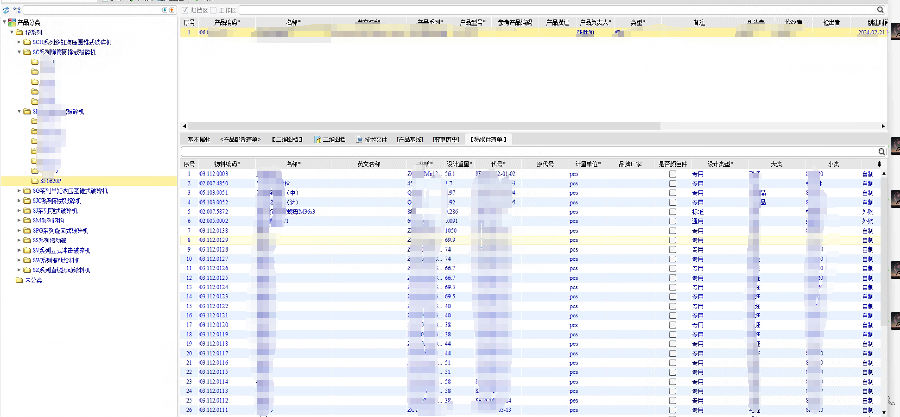The width and height of the screenshot is (900, 417).
Task: Expand the SC01 series folder in the tree
Action: [x=19, y=42]
